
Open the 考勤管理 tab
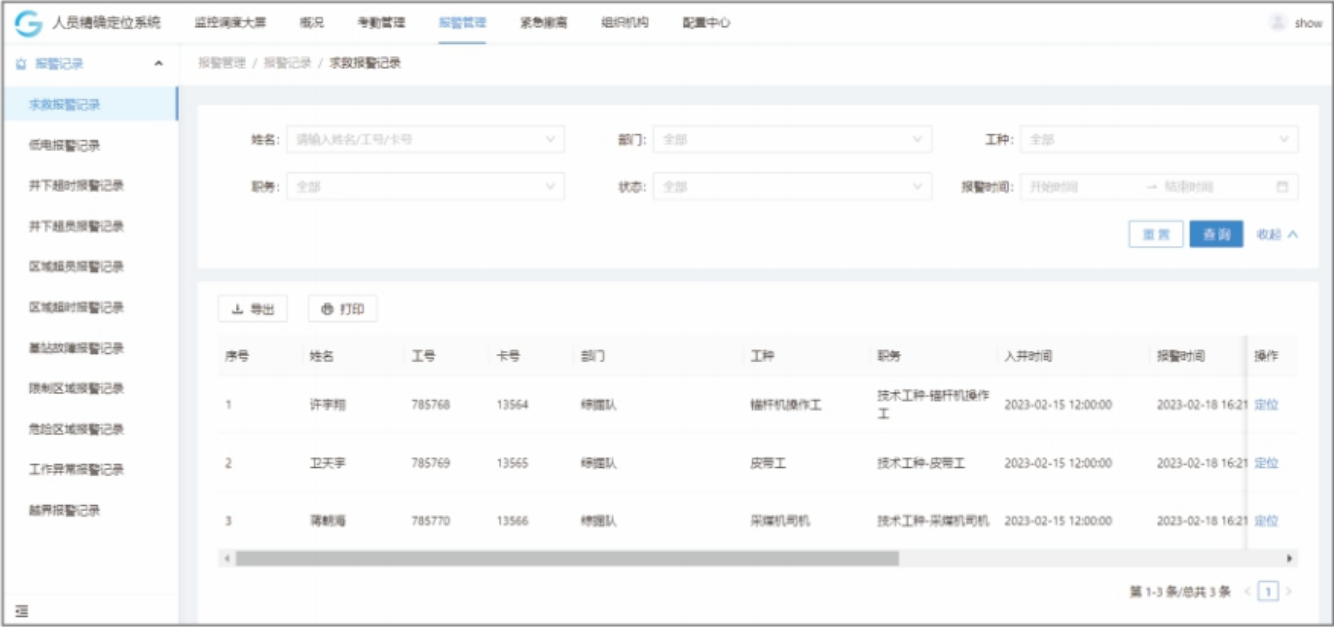(381, 23)
